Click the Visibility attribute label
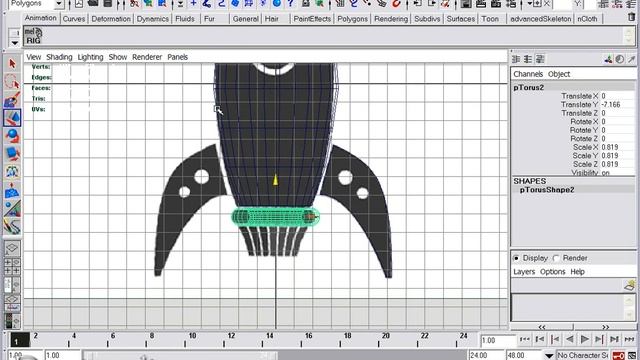The image size is (640, 360). pyautogui.click(x=584, y=173)
